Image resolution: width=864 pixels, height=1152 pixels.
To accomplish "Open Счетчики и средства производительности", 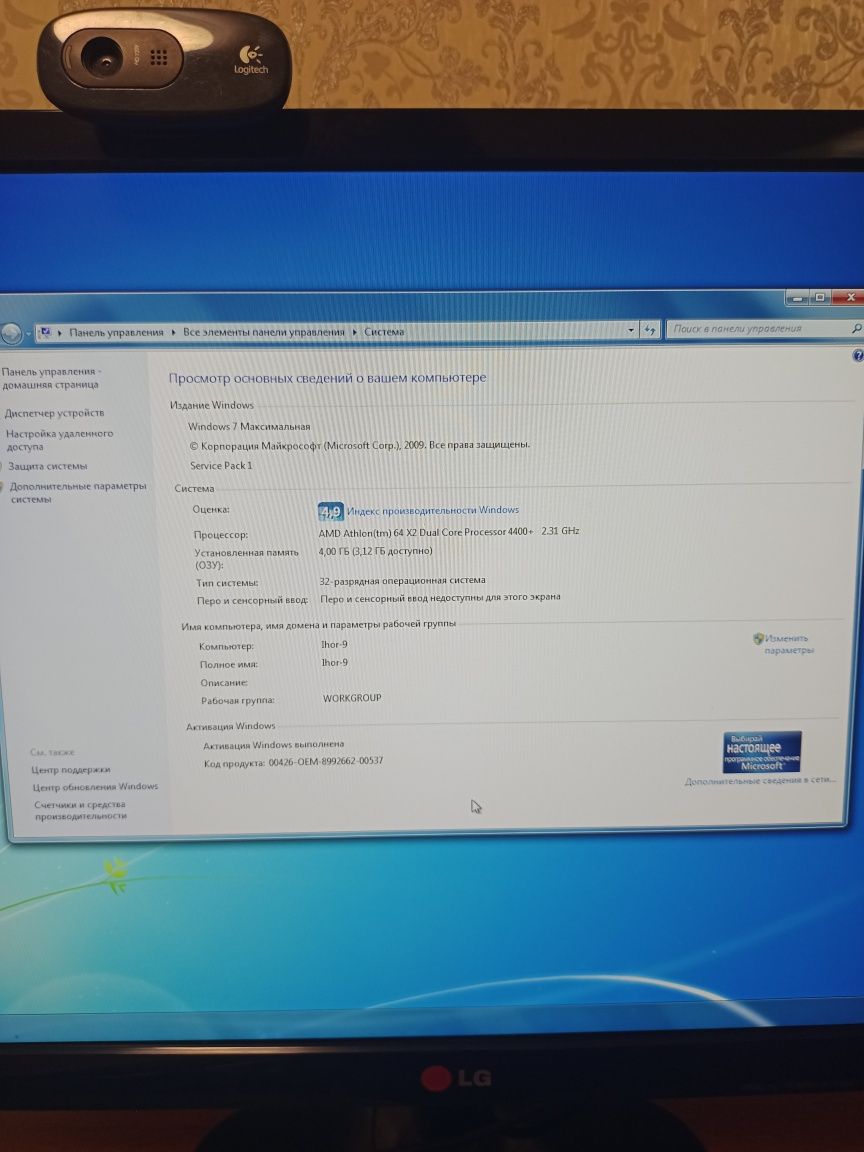I will click(x=80, y=810).
